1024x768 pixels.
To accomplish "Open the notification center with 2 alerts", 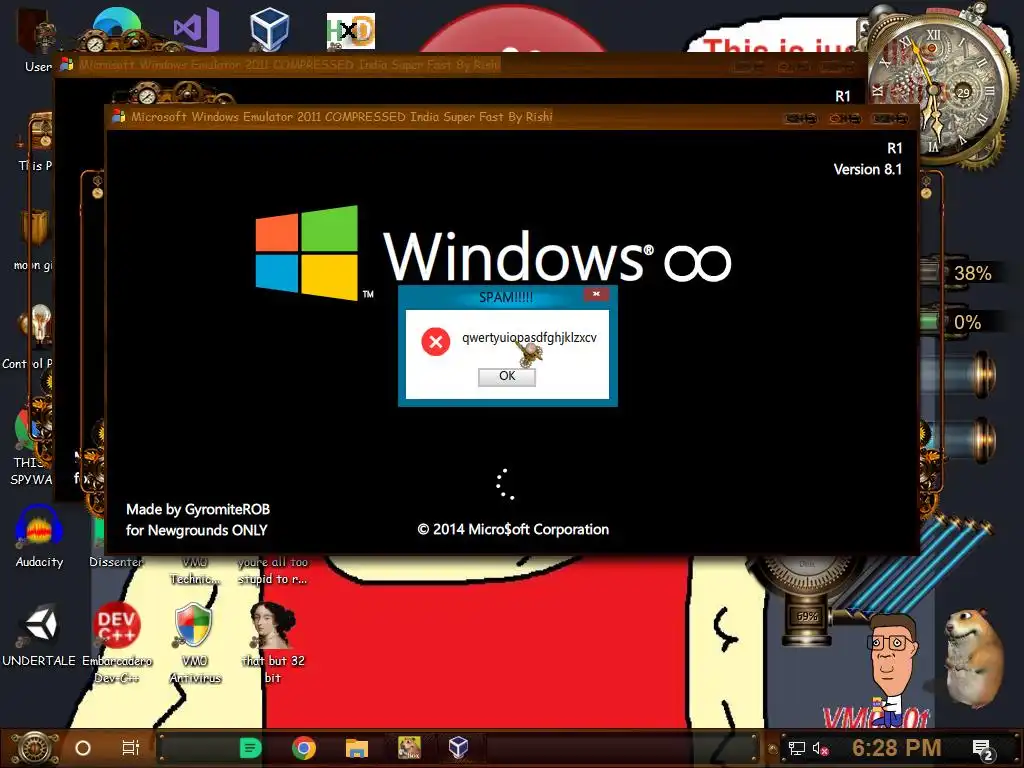I will (984, 750).
